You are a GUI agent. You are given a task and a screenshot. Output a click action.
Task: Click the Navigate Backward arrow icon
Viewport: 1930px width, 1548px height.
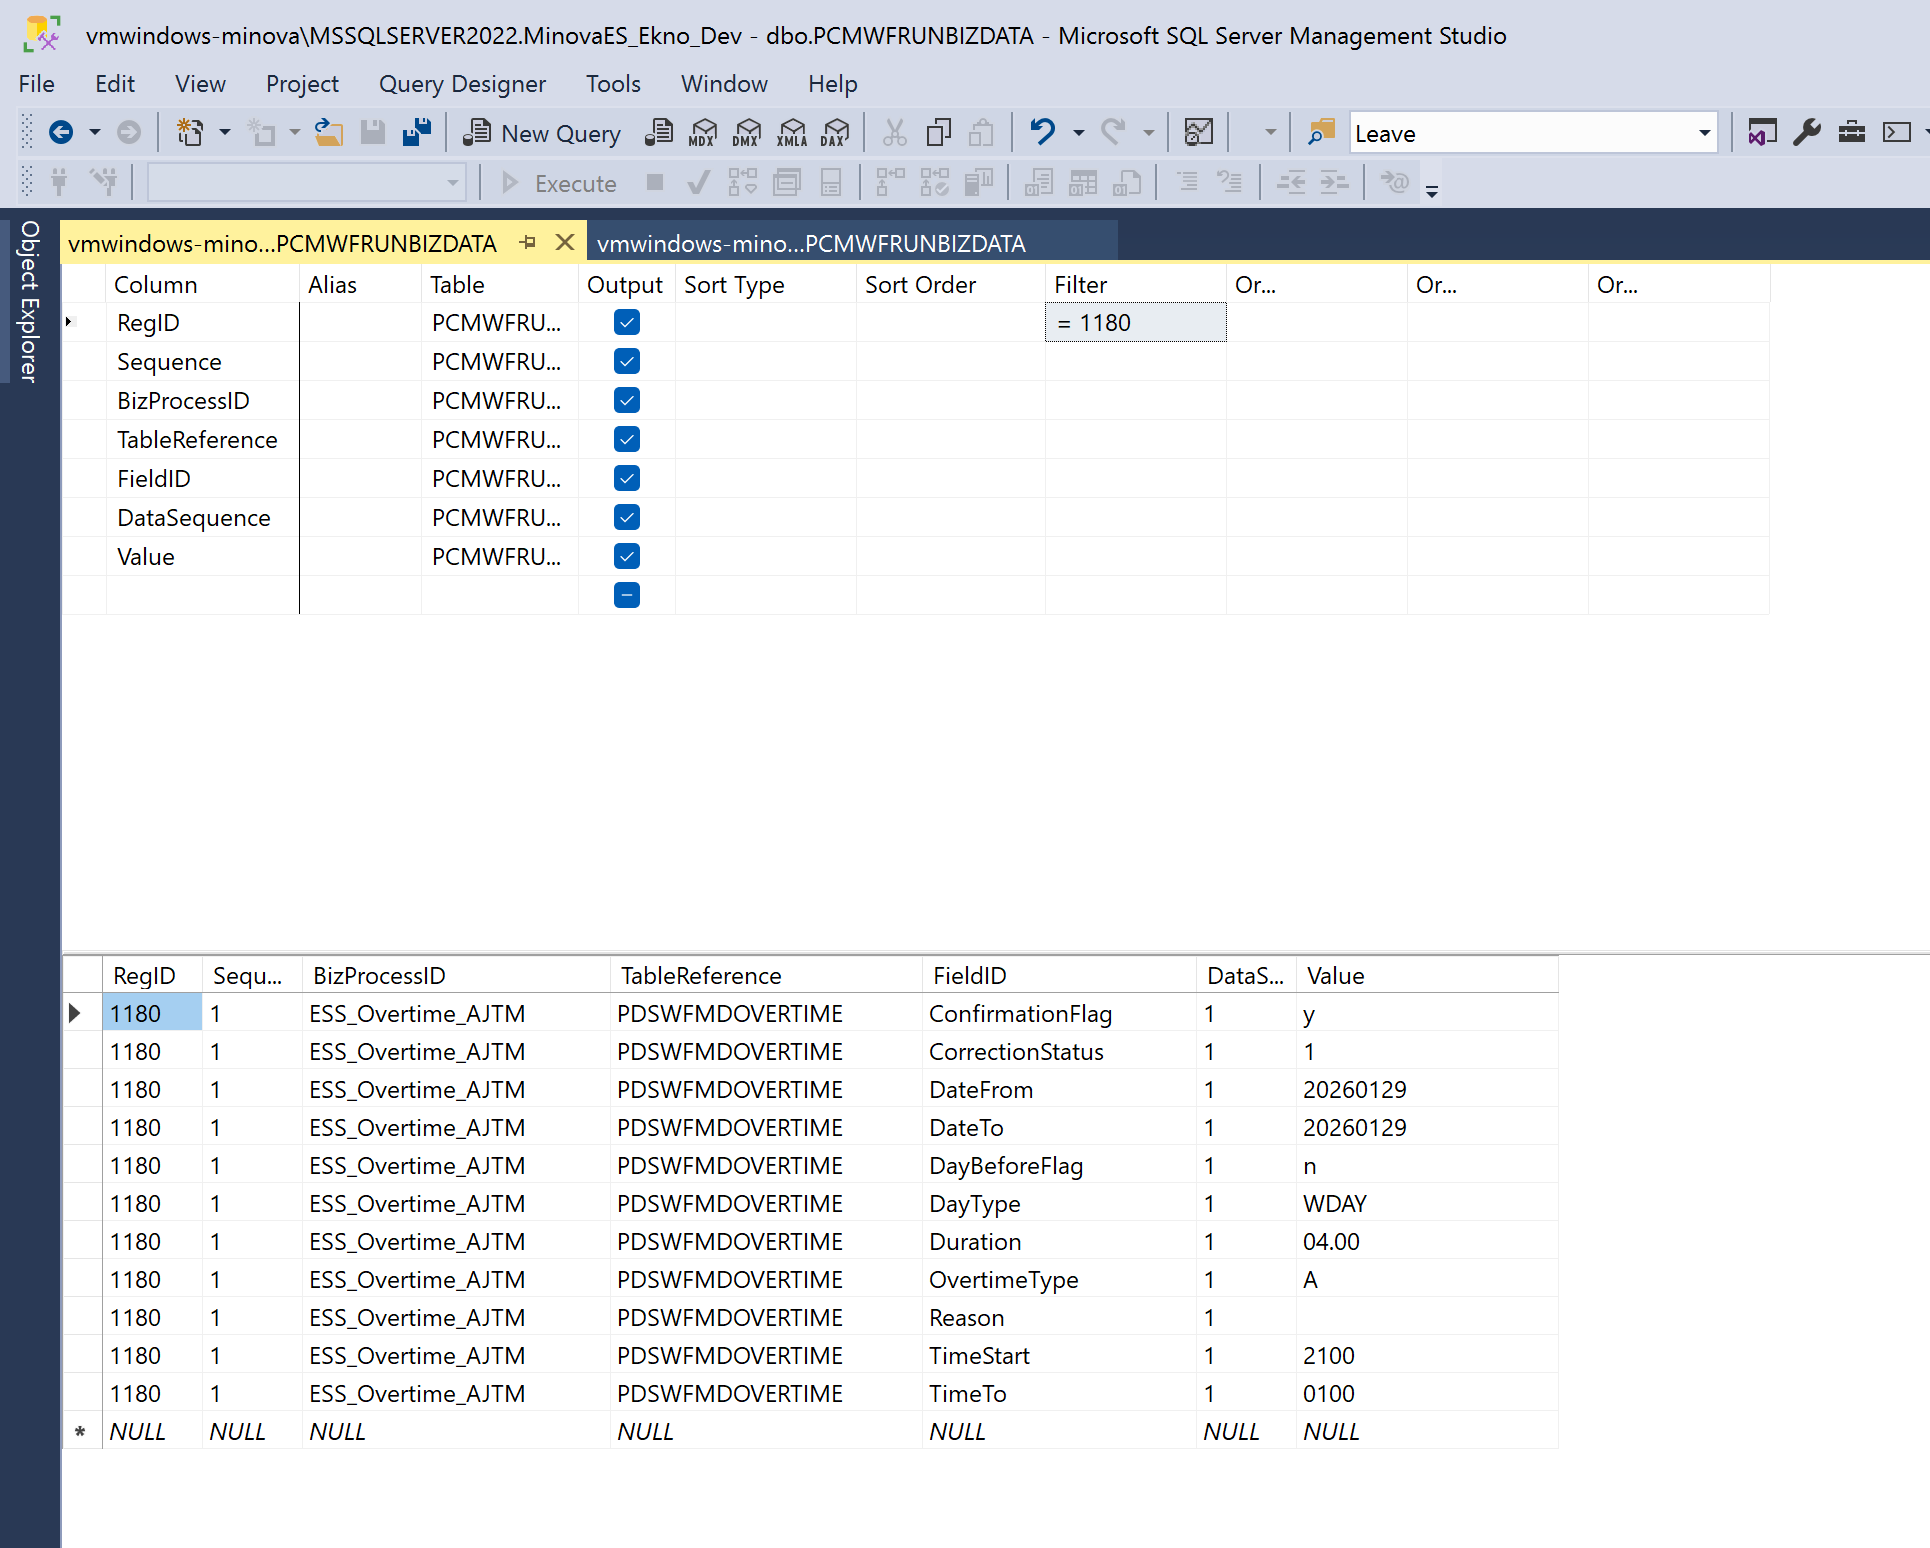(61, 132)
